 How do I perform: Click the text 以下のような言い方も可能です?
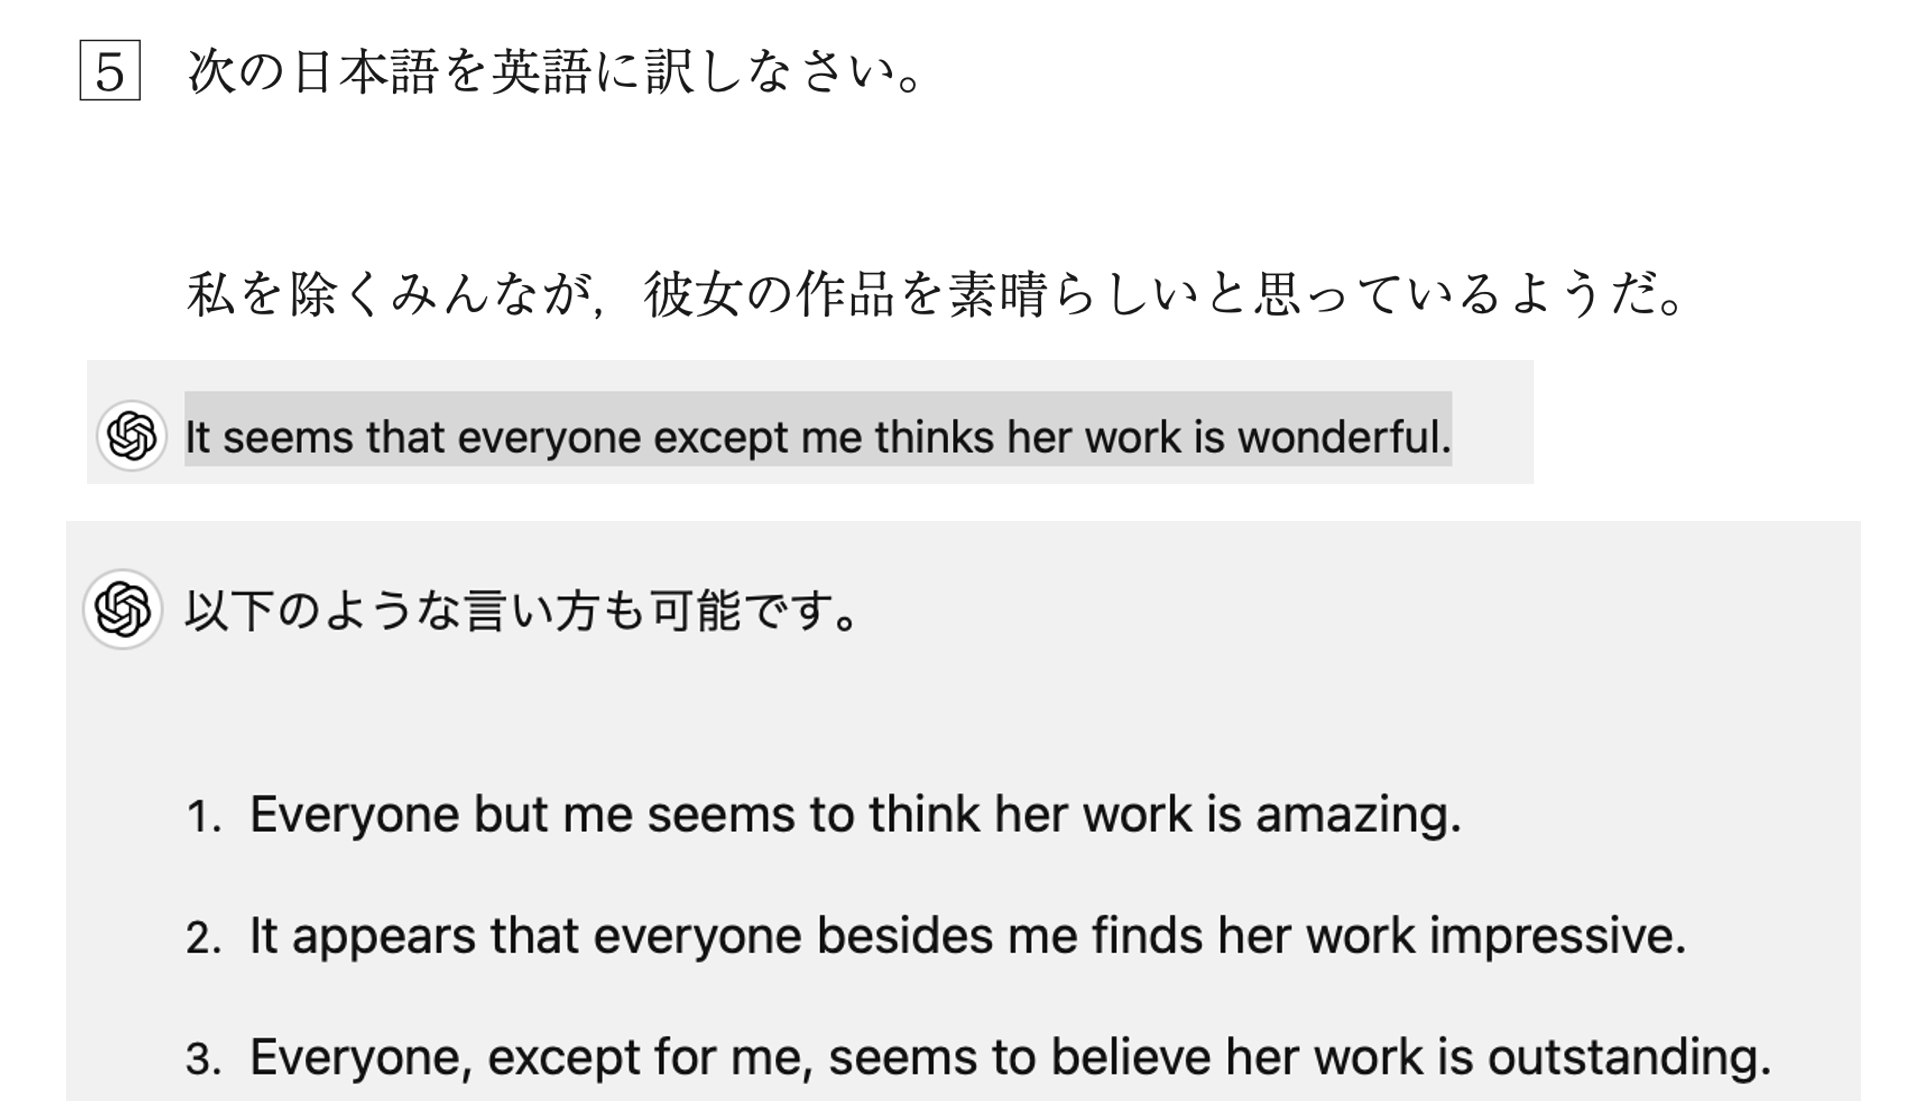click(x=520, y=610)
